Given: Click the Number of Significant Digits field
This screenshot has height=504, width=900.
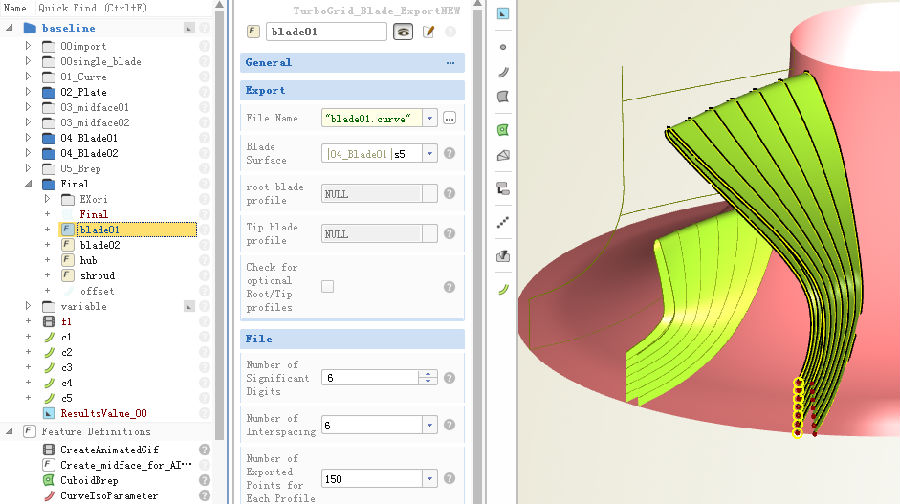Looking at the screenshot, I should (369, 378).
